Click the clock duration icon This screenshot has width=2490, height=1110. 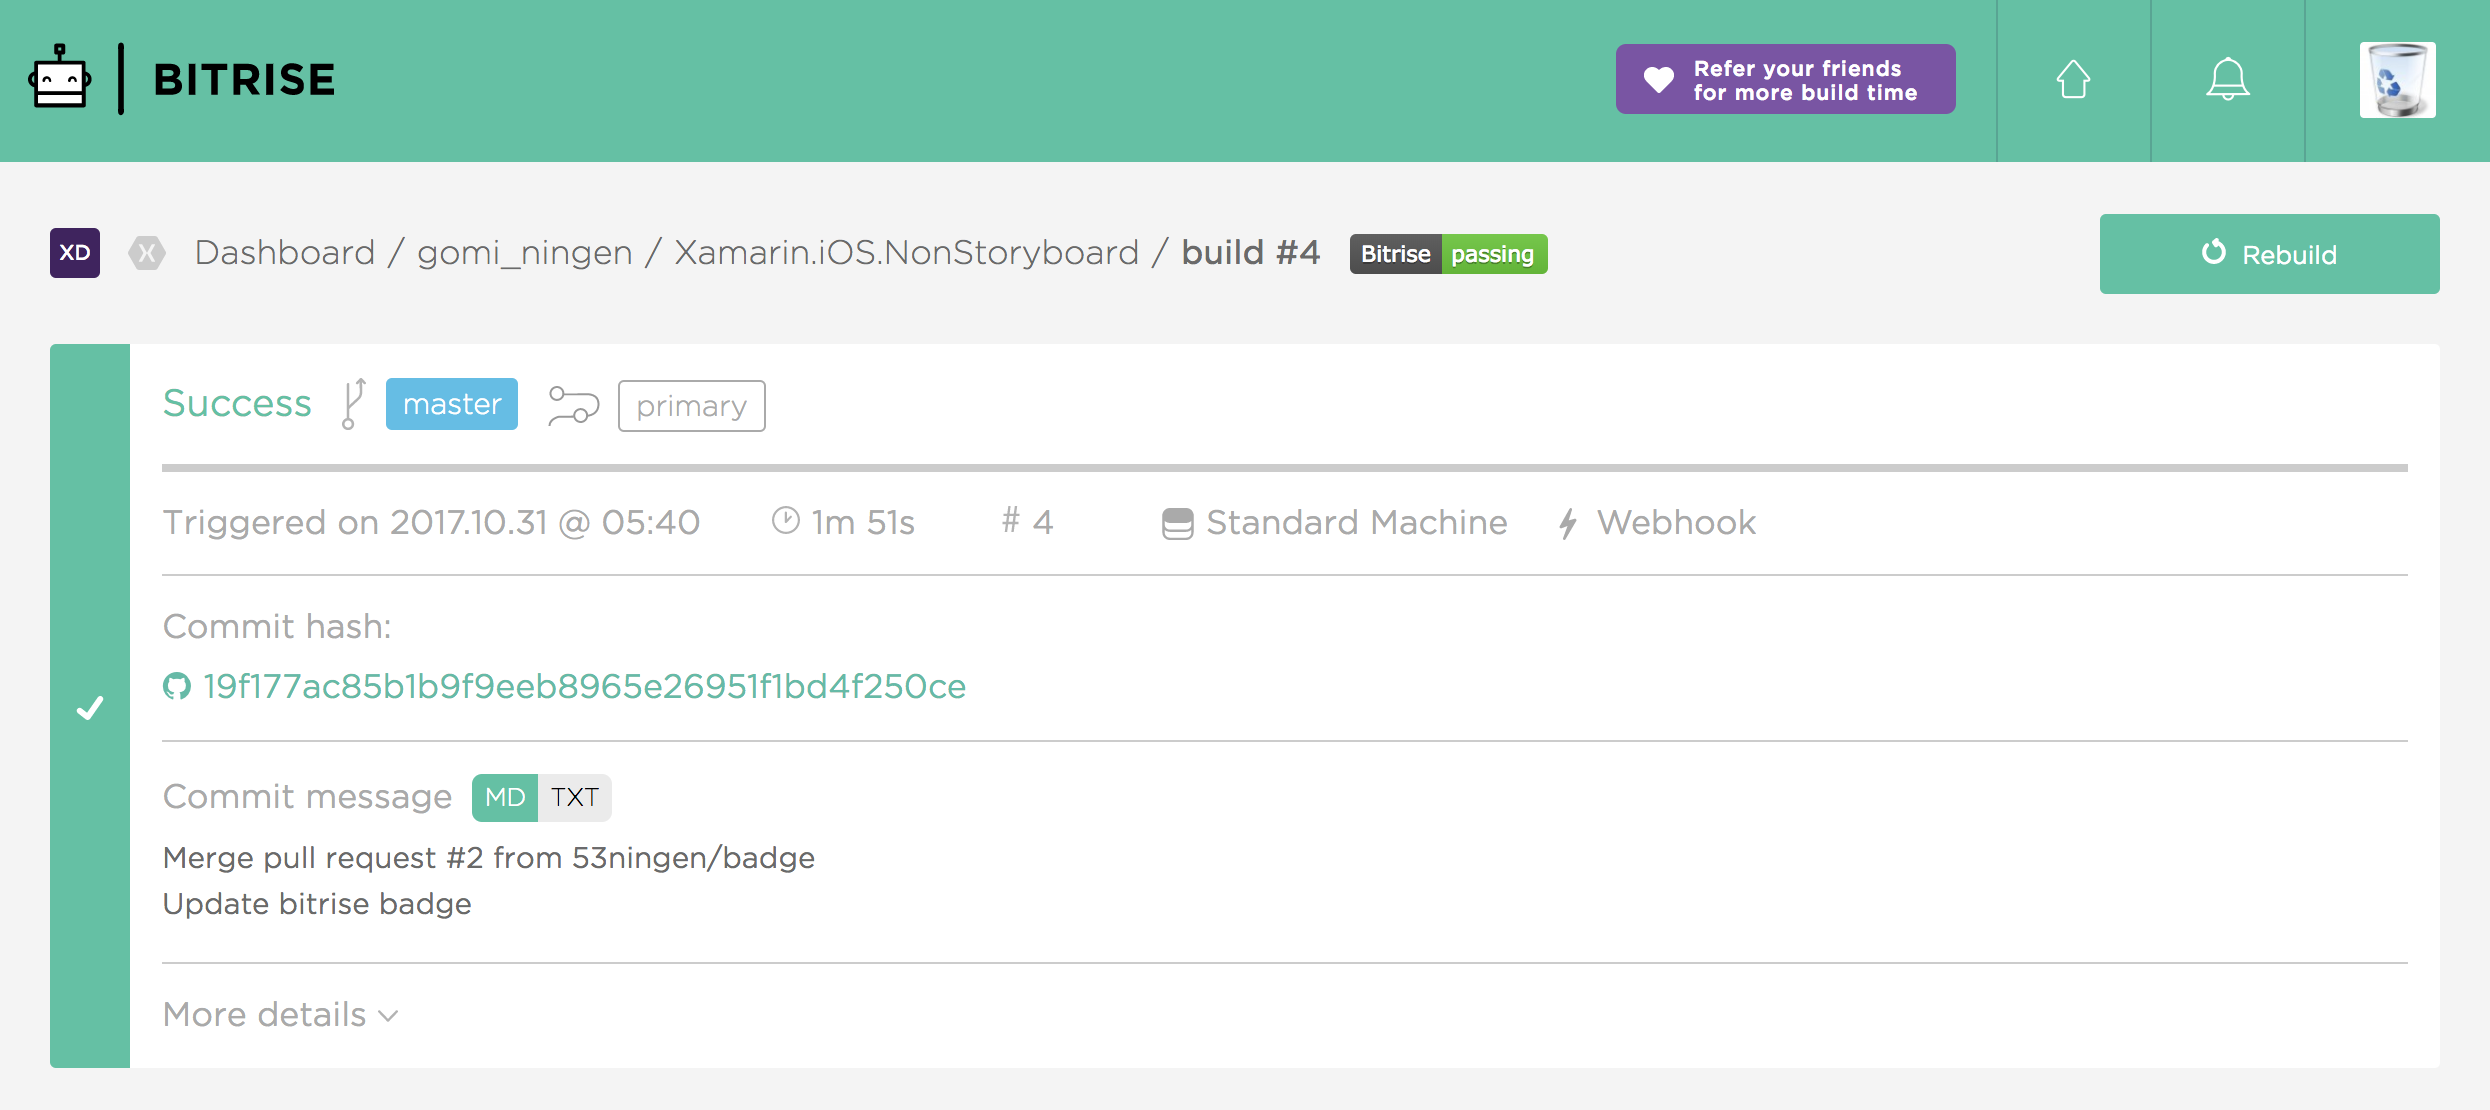pos(786,521)
